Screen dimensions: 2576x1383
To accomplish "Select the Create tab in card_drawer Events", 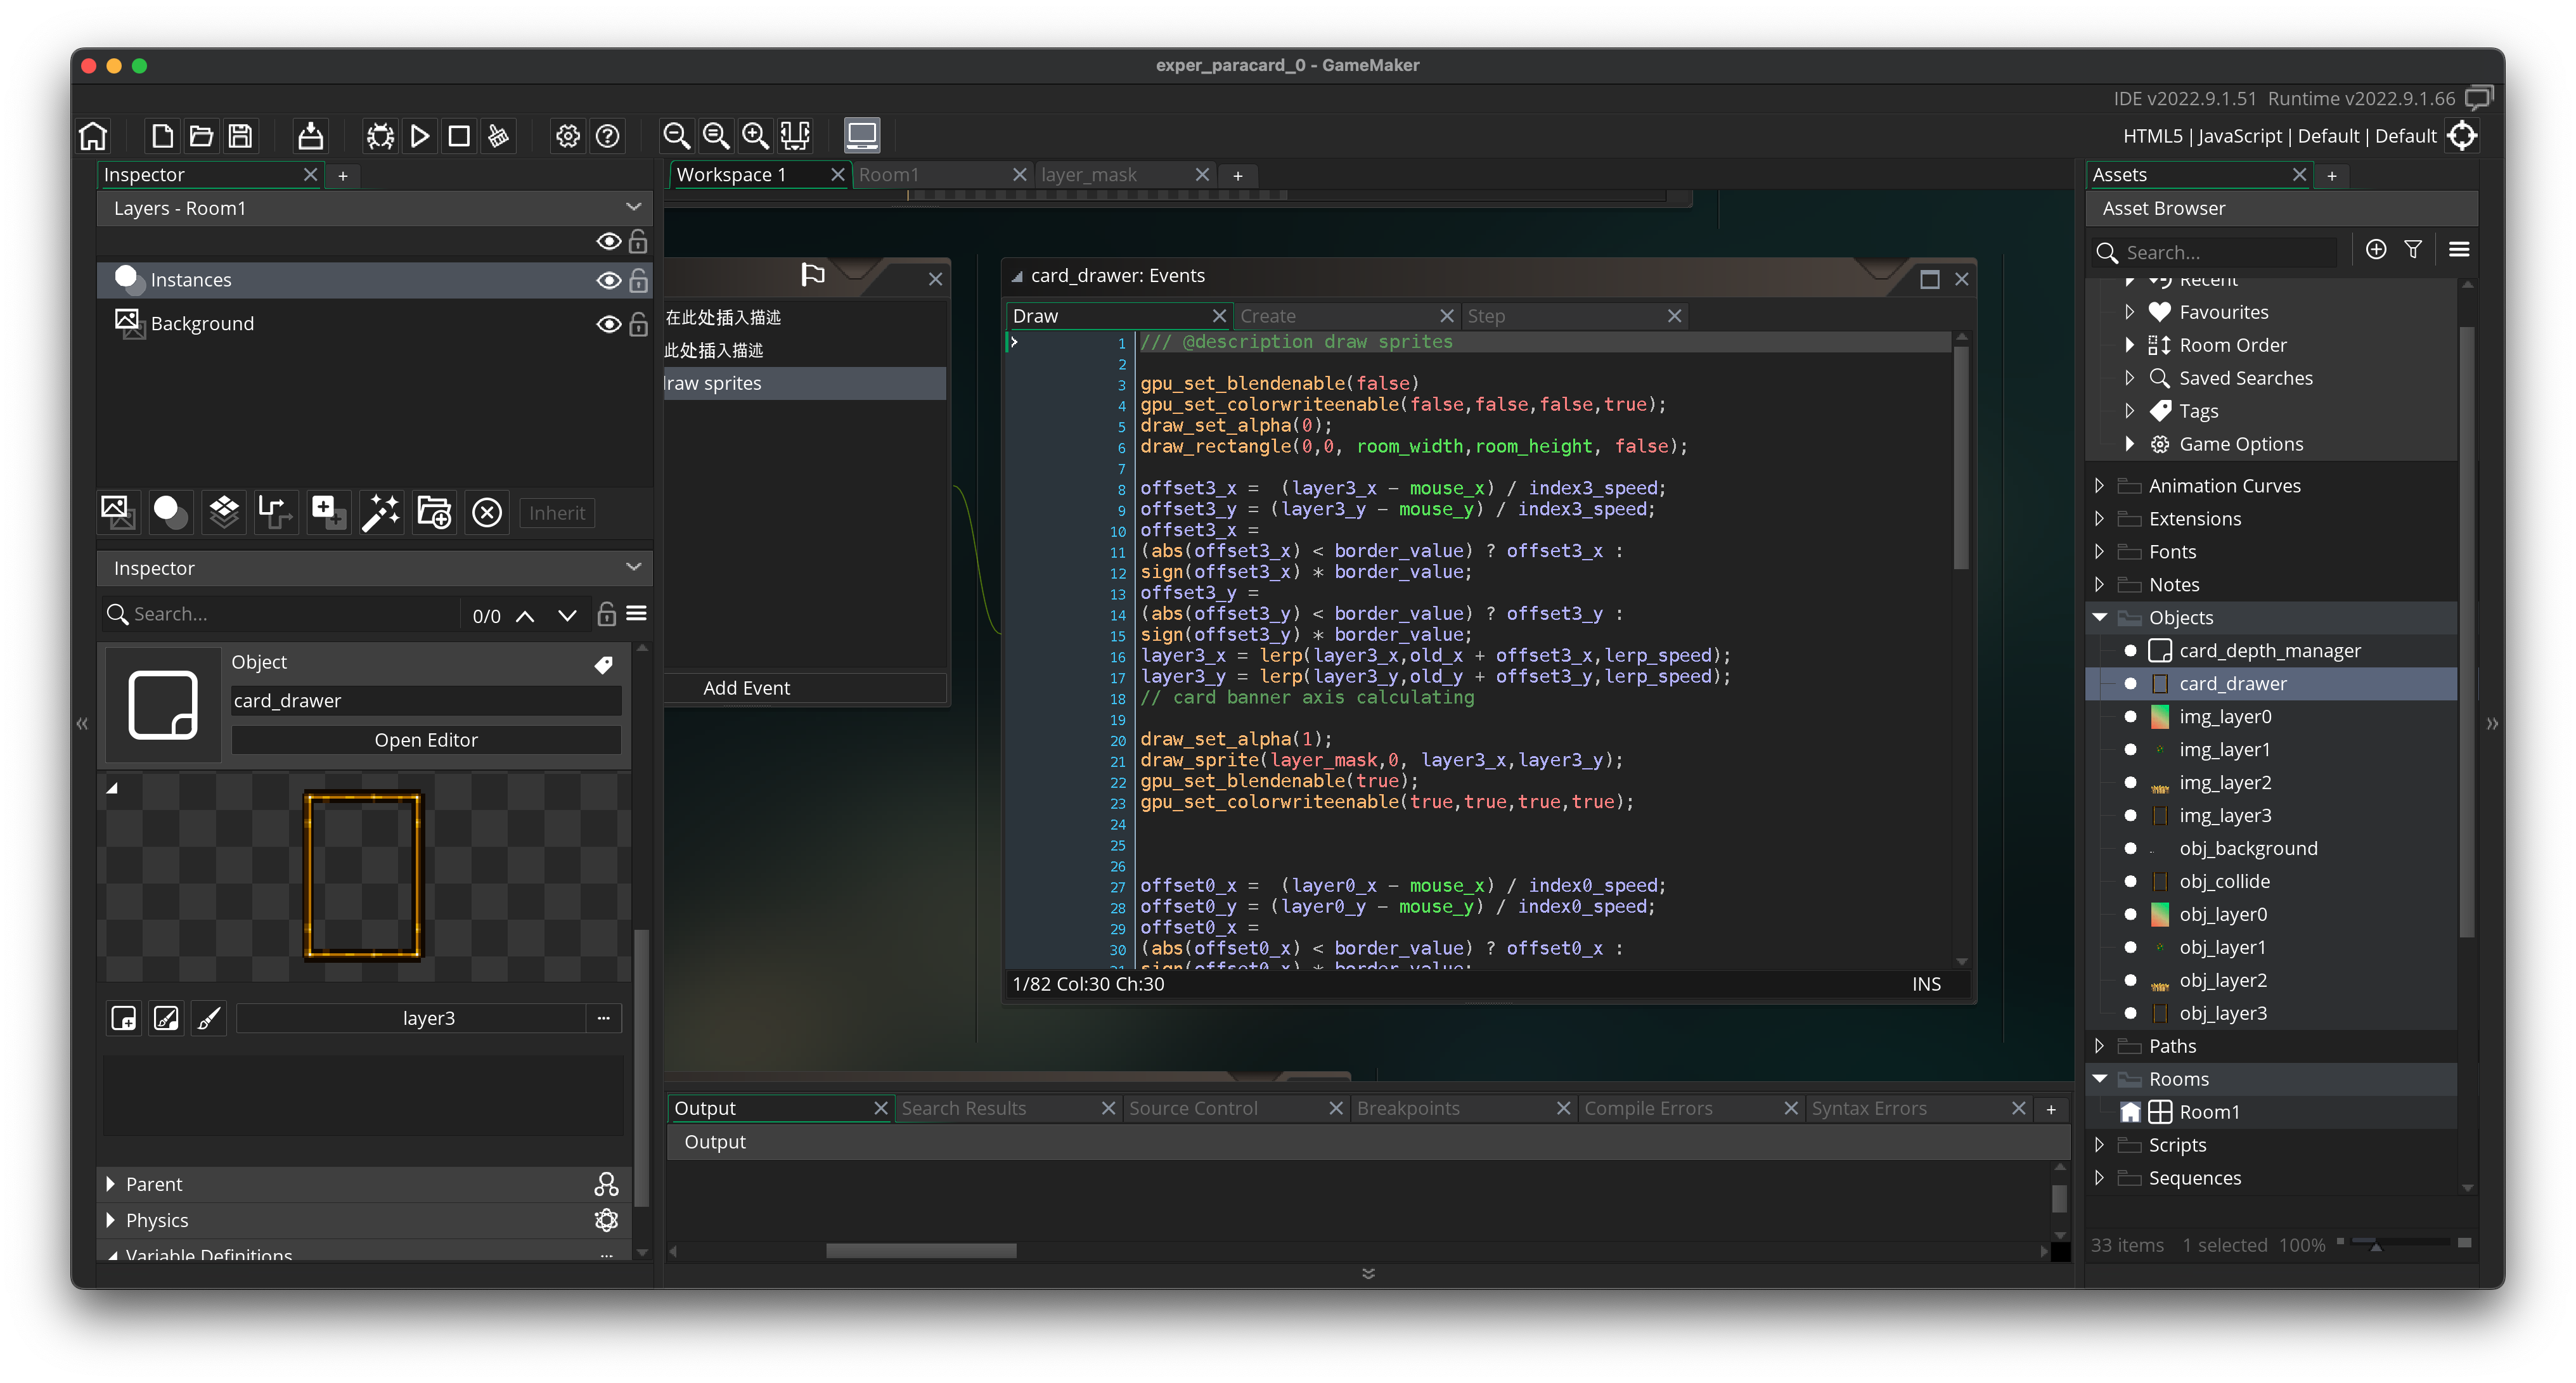I will click(1269, 315).
